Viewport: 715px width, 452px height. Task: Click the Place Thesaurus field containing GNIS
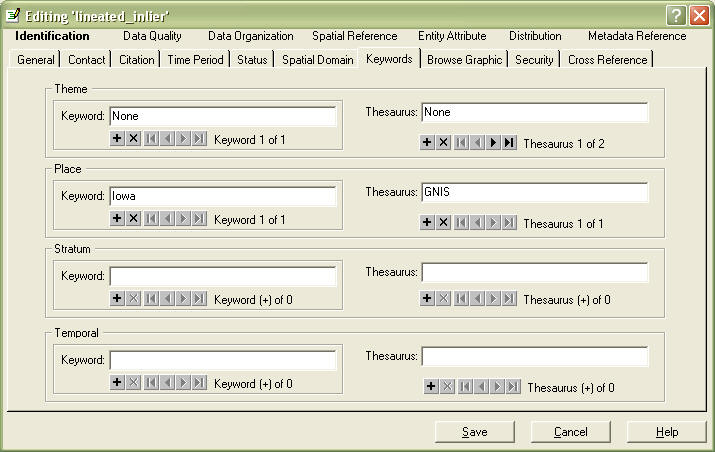[534, 192]
